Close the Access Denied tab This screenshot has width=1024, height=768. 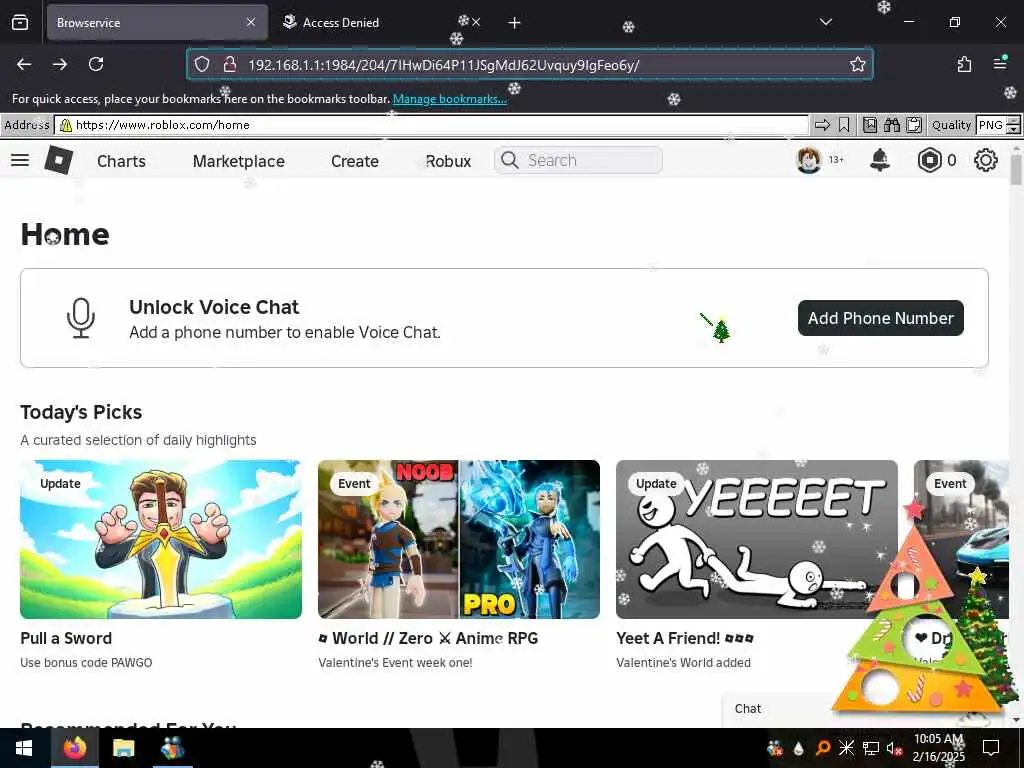475,22
